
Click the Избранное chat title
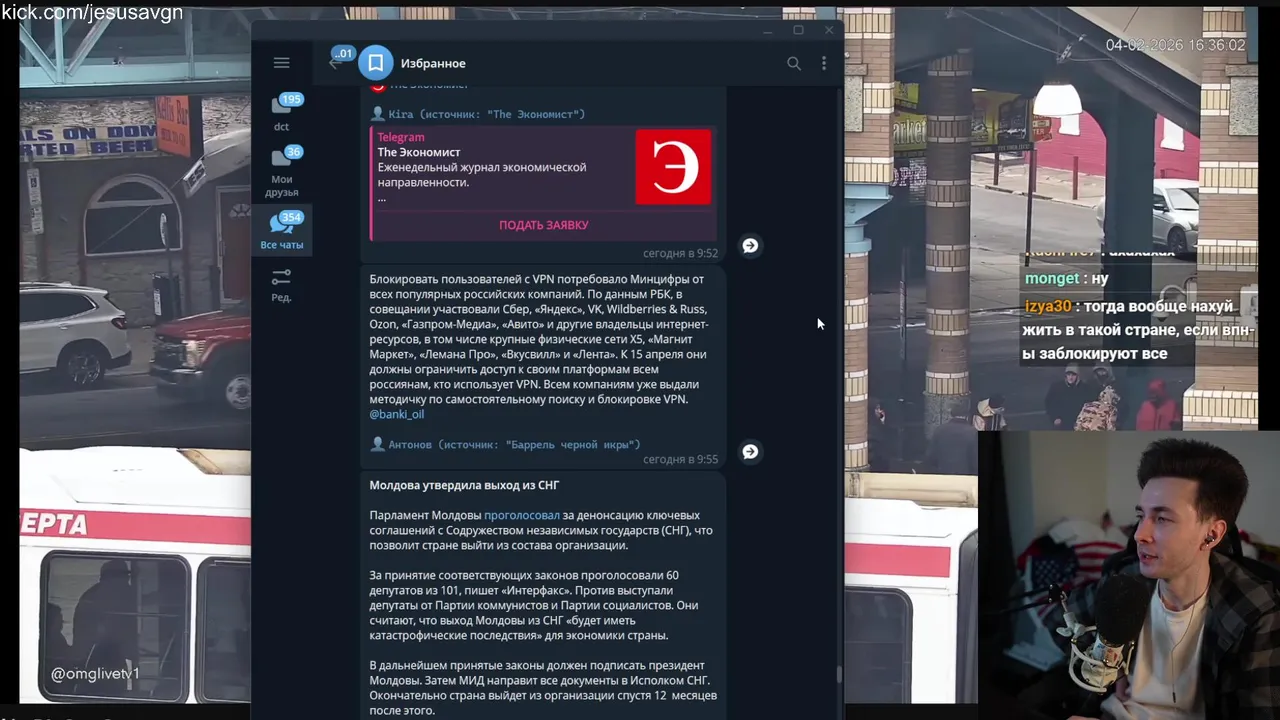pos(433,63)
